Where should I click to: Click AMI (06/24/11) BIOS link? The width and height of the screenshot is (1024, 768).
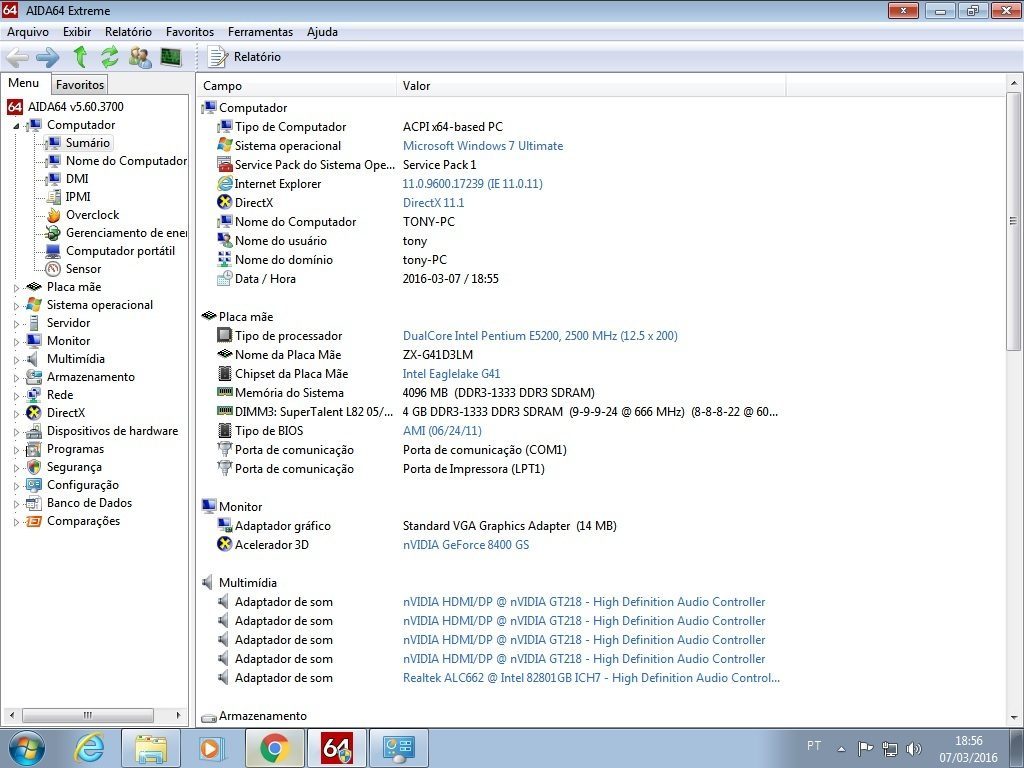click(442, 430)
